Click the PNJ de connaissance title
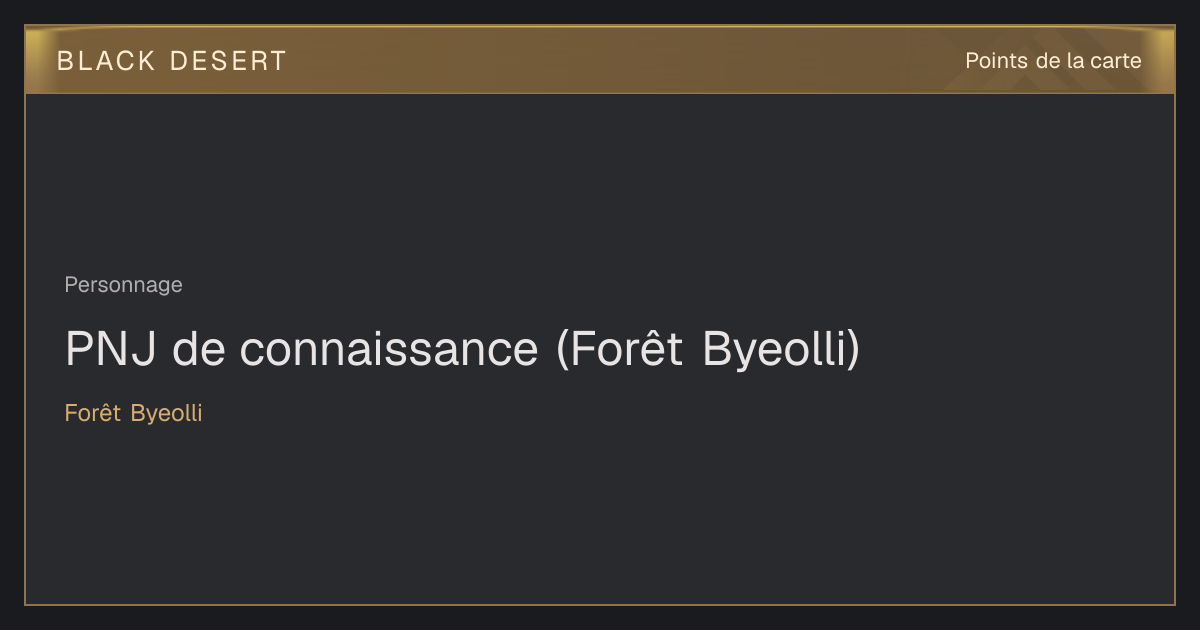This screenshot has width=1200, height=630. click(x=462, y=349)
